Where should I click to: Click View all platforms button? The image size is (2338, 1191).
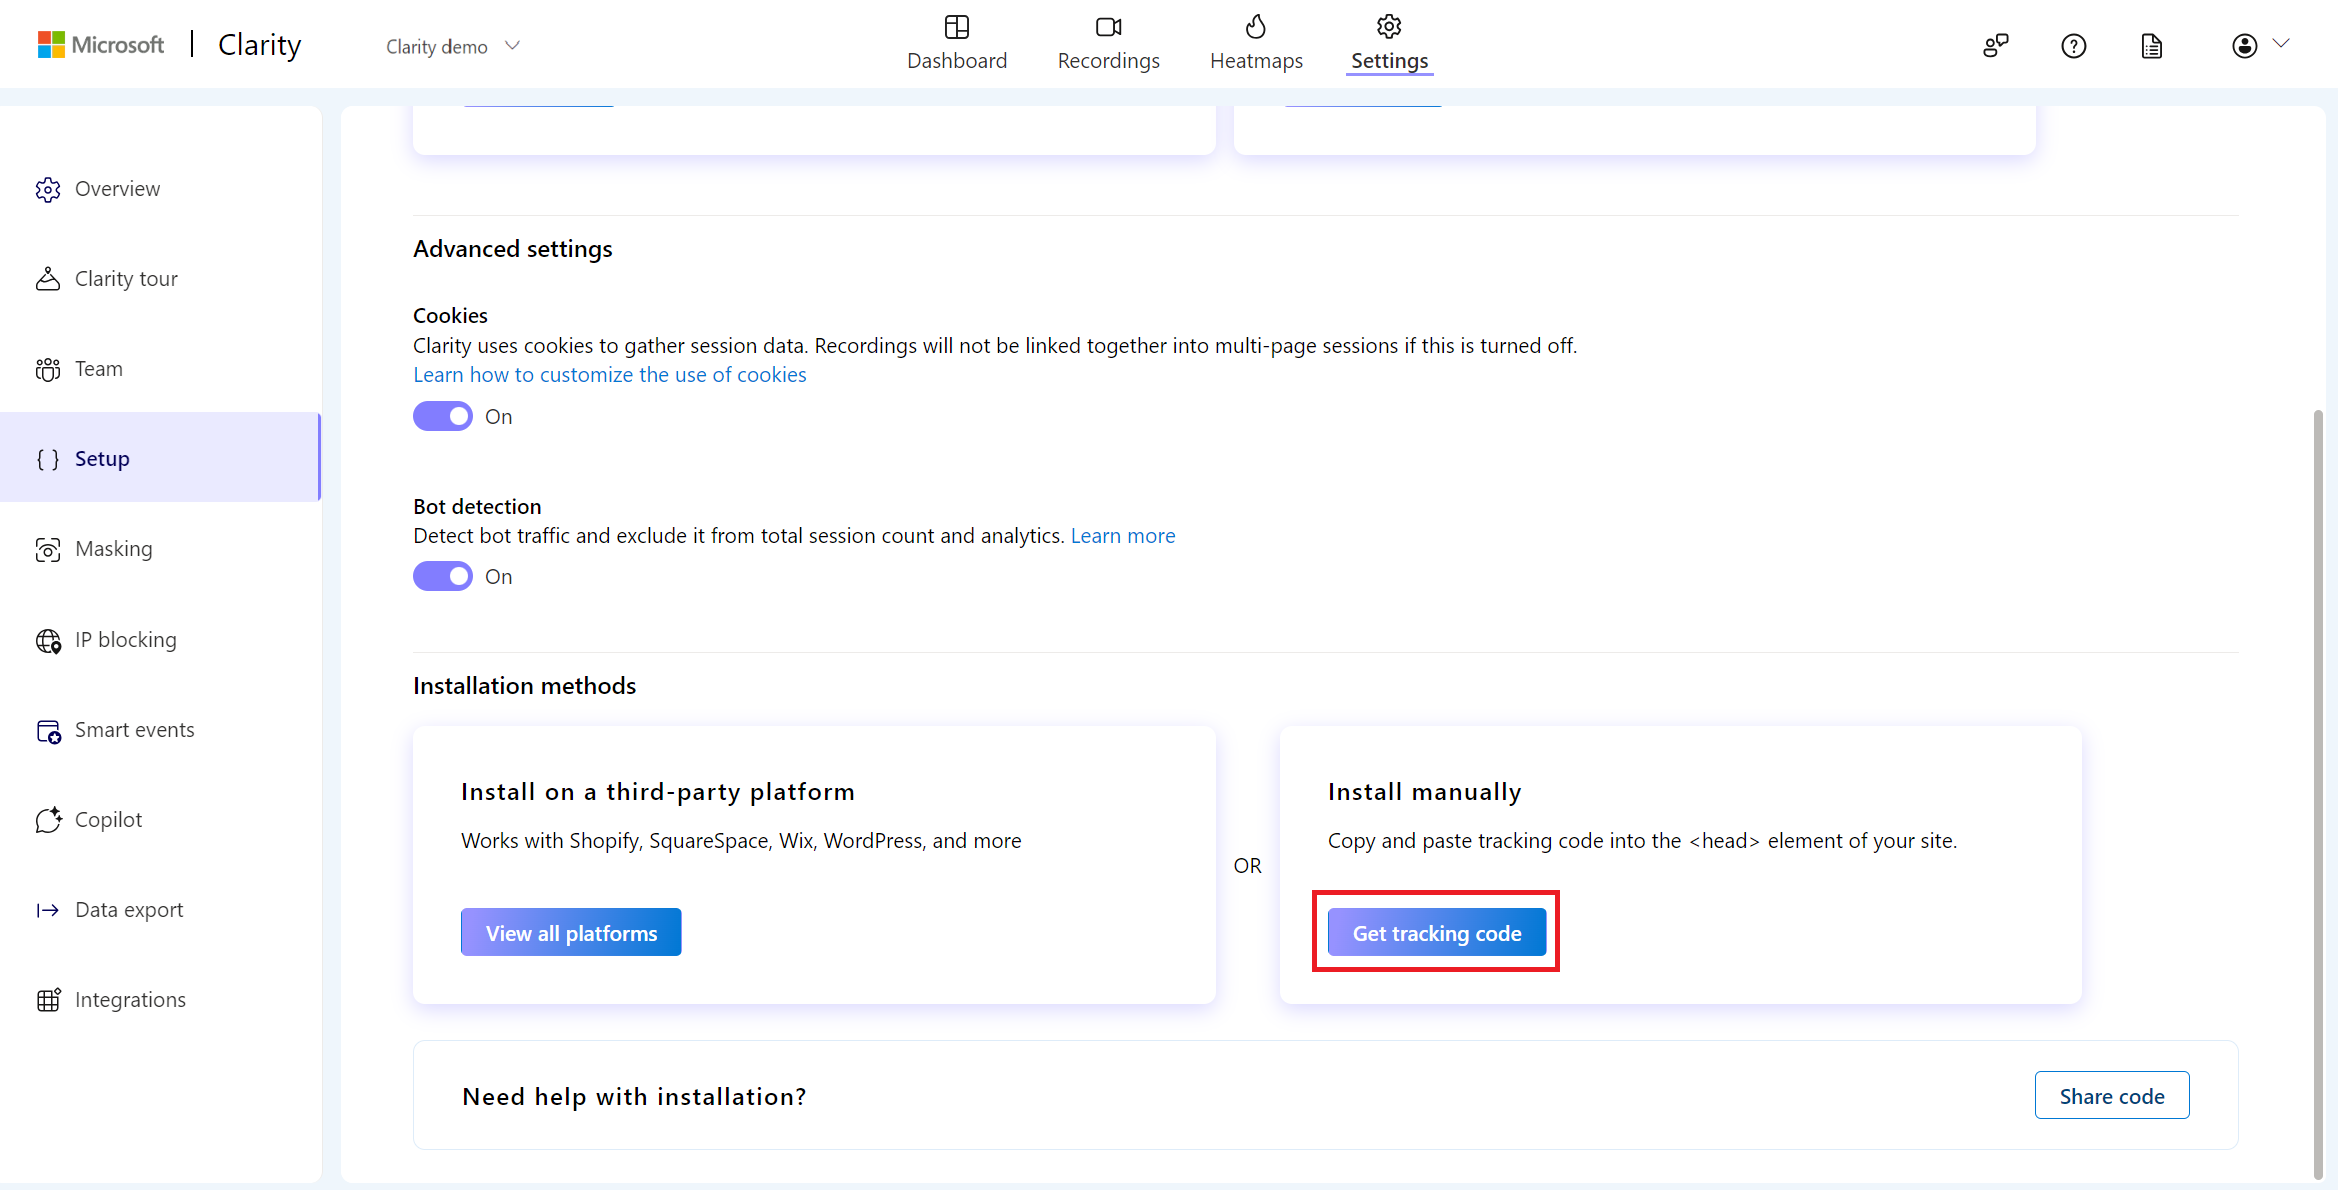(571, 933)
